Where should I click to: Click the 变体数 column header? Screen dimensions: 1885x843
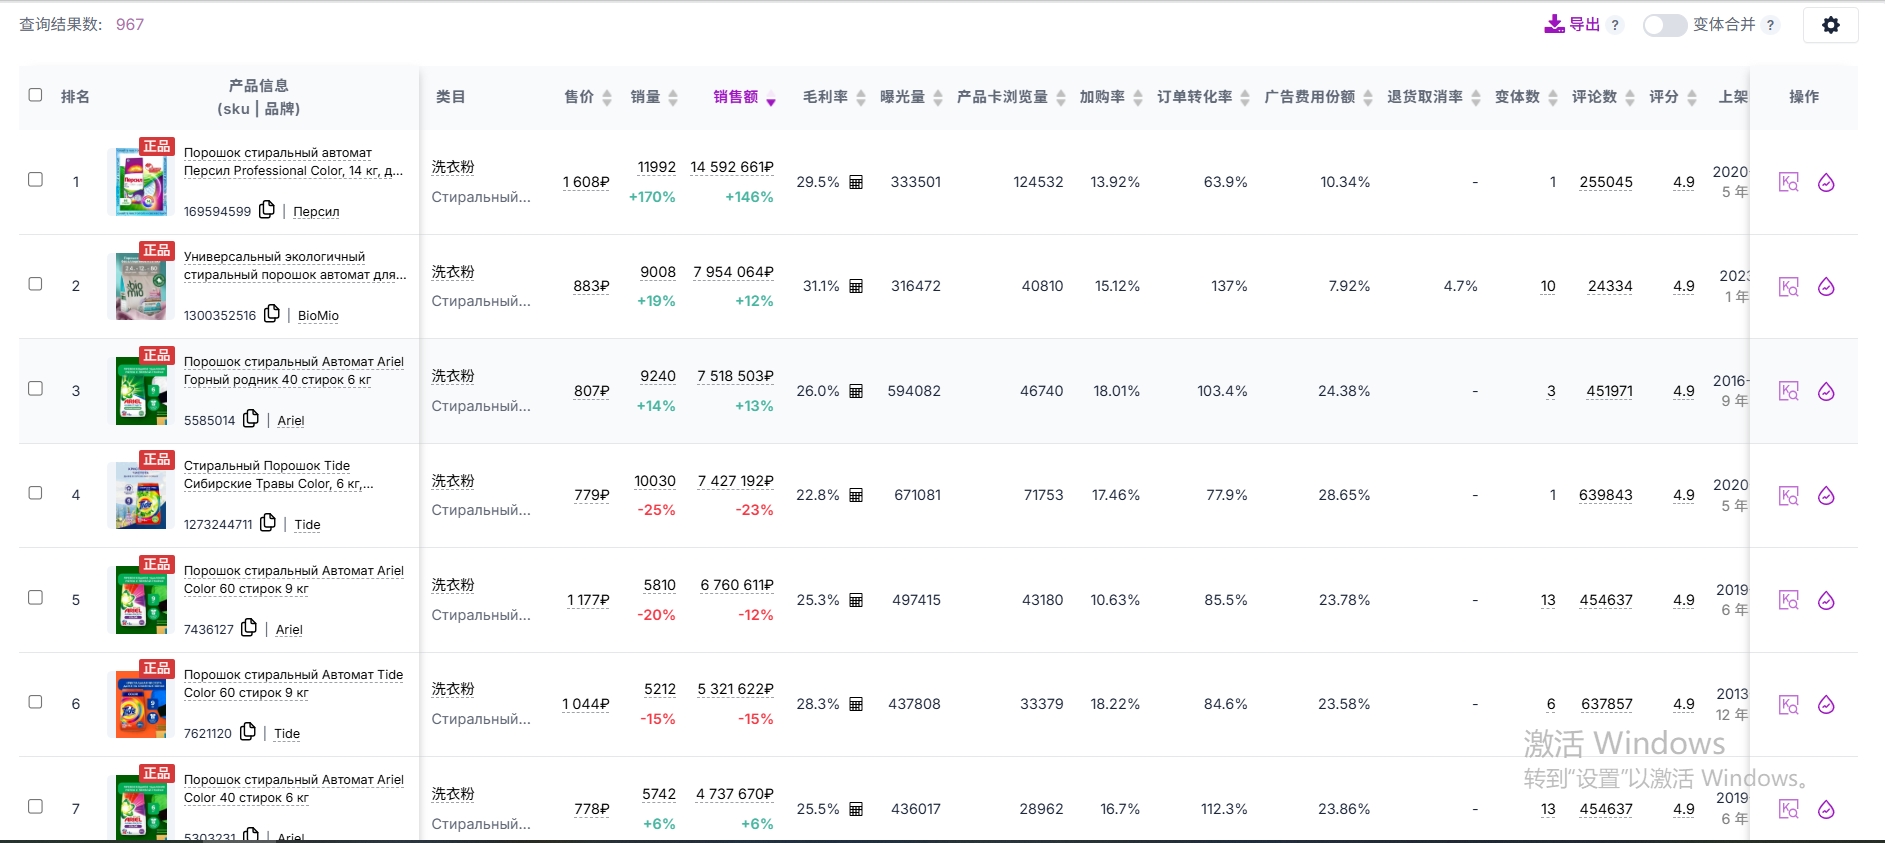pos(1517,97)
